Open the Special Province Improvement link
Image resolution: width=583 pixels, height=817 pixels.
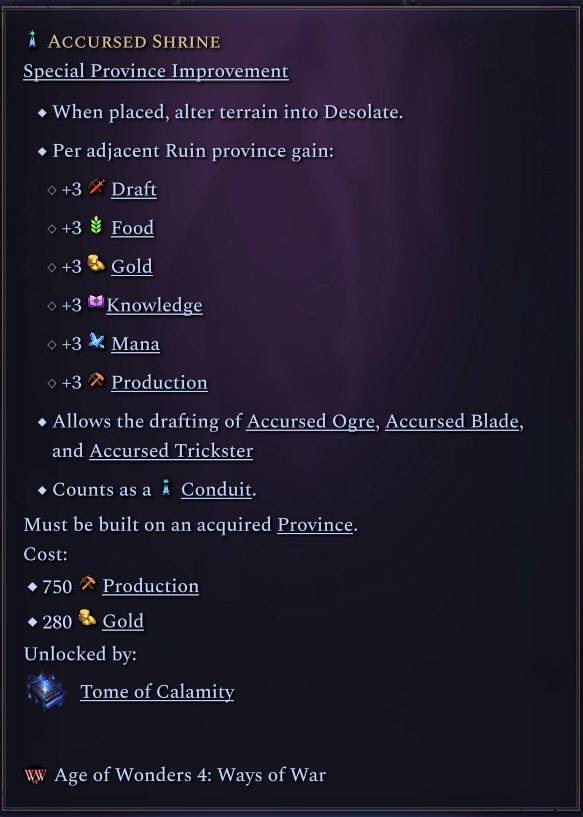[156, 71]
